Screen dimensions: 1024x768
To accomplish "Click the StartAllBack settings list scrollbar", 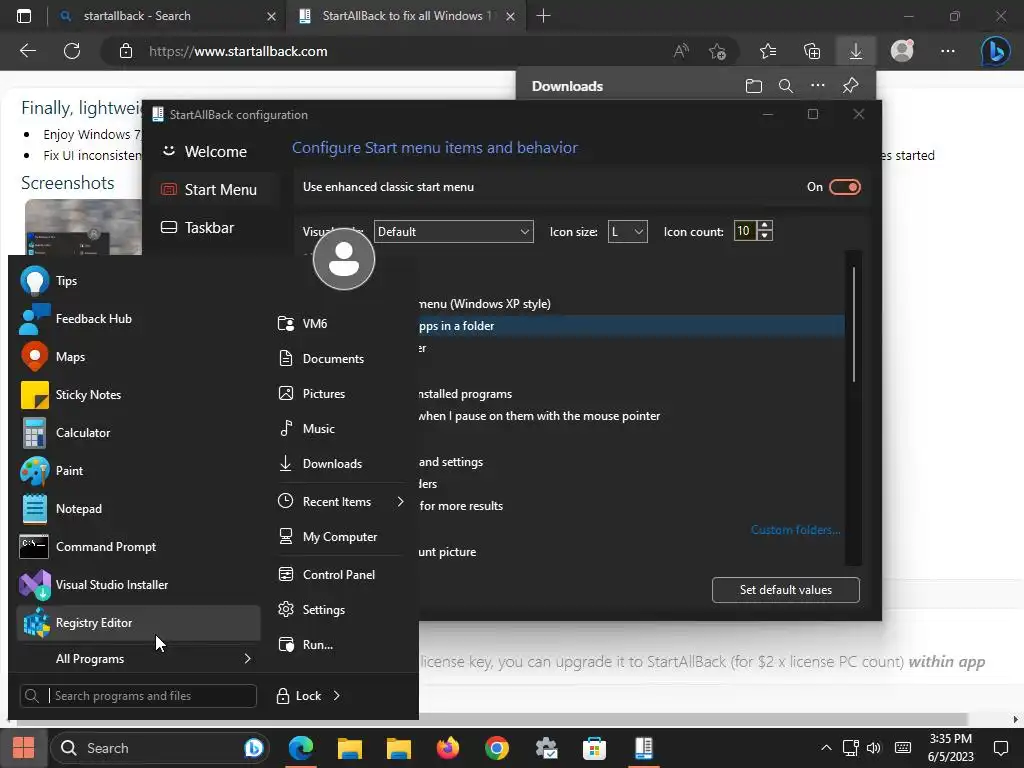I will 853,325.
